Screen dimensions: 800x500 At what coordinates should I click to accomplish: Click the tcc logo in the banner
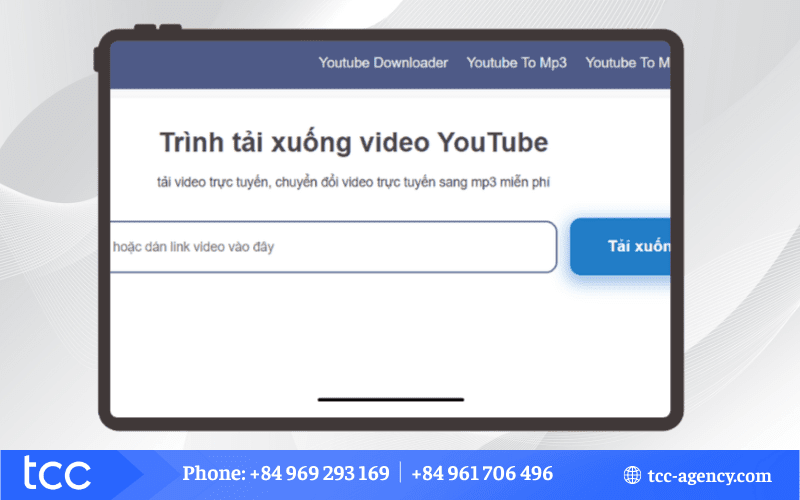[57, 473]
